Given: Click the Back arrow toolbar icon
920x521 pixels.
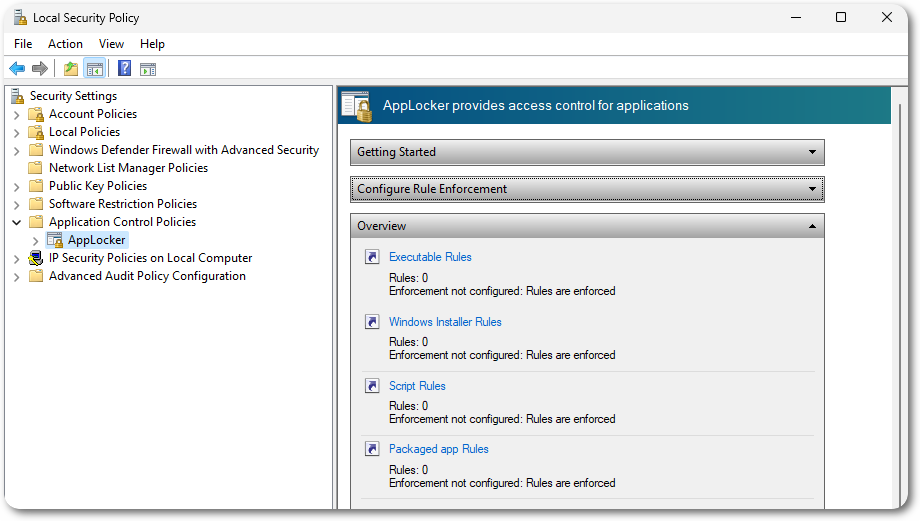Looking at the screenshot, I should [x=17, y=69].
